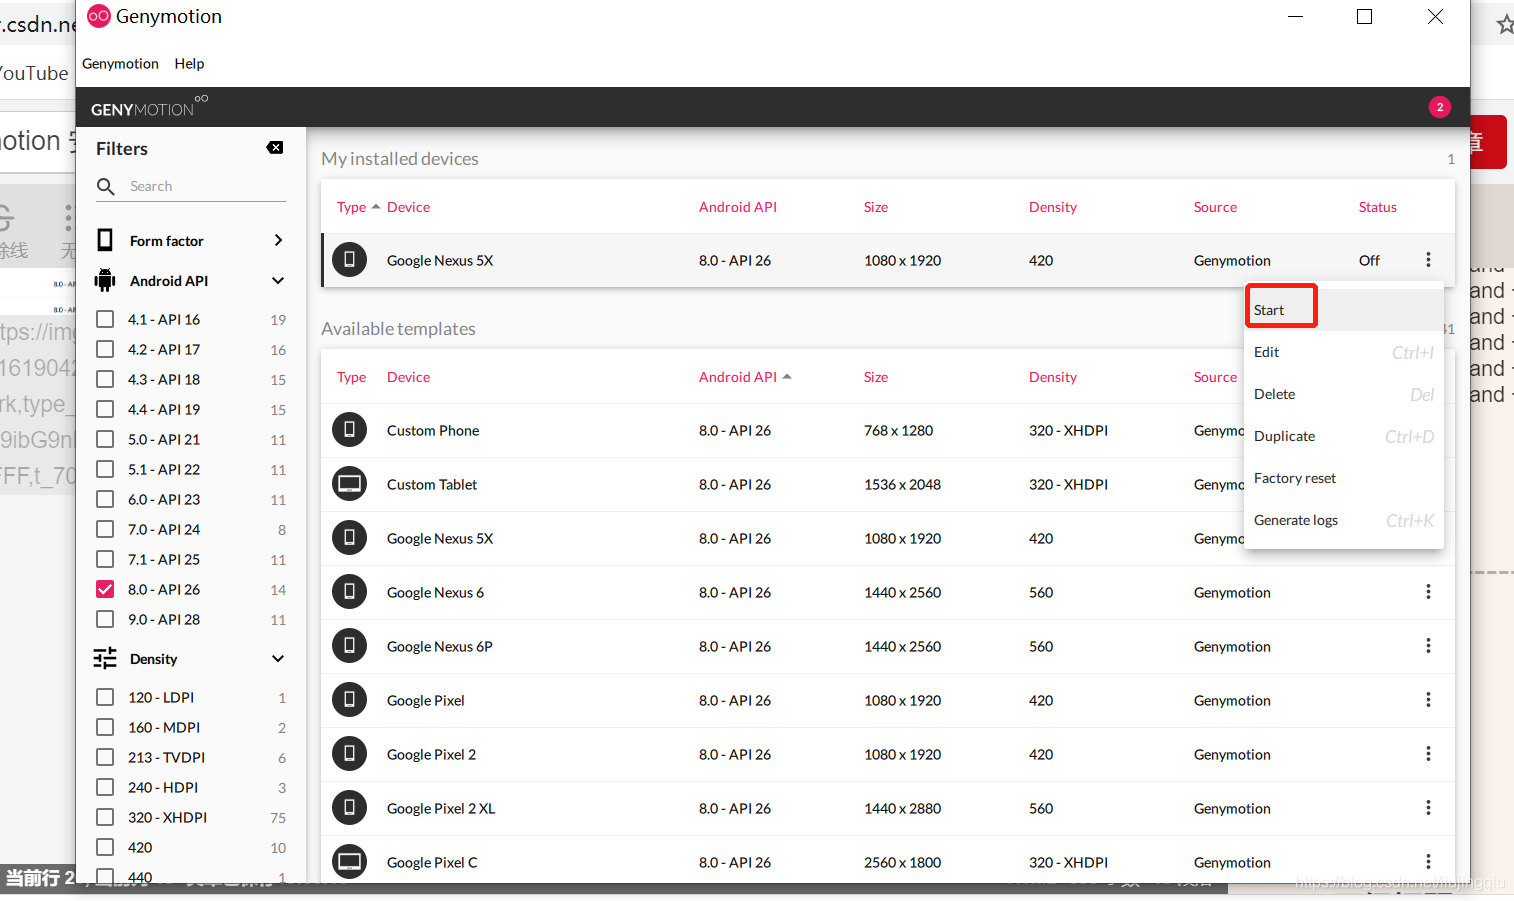Choose Start from the context menu

coord(1344,310)
